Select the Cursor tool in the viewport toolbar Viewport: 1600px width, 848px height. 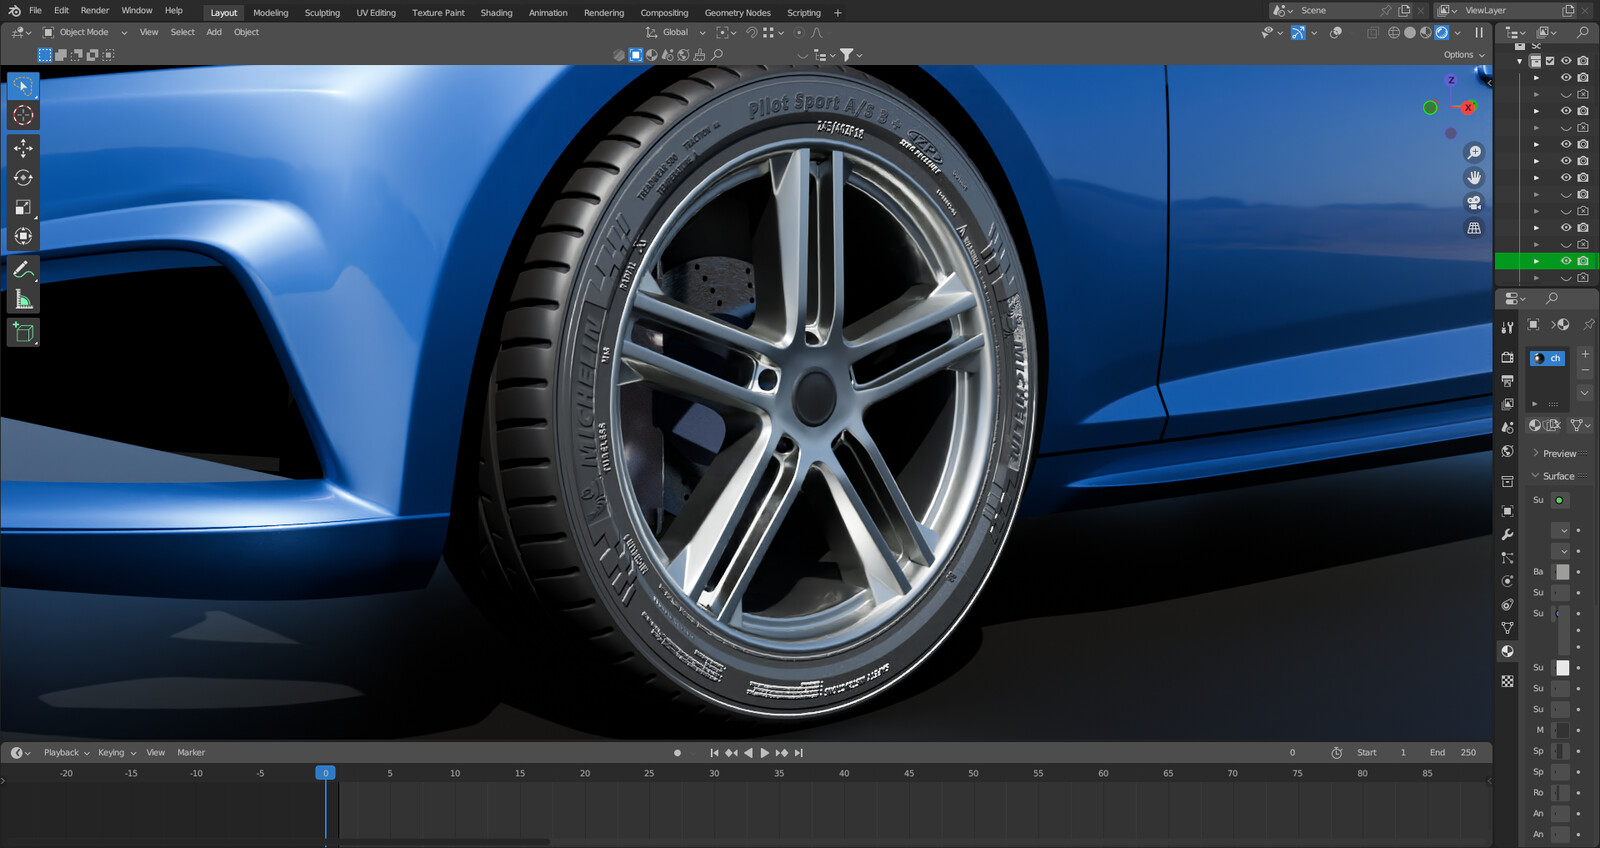(x=23, y=116)
